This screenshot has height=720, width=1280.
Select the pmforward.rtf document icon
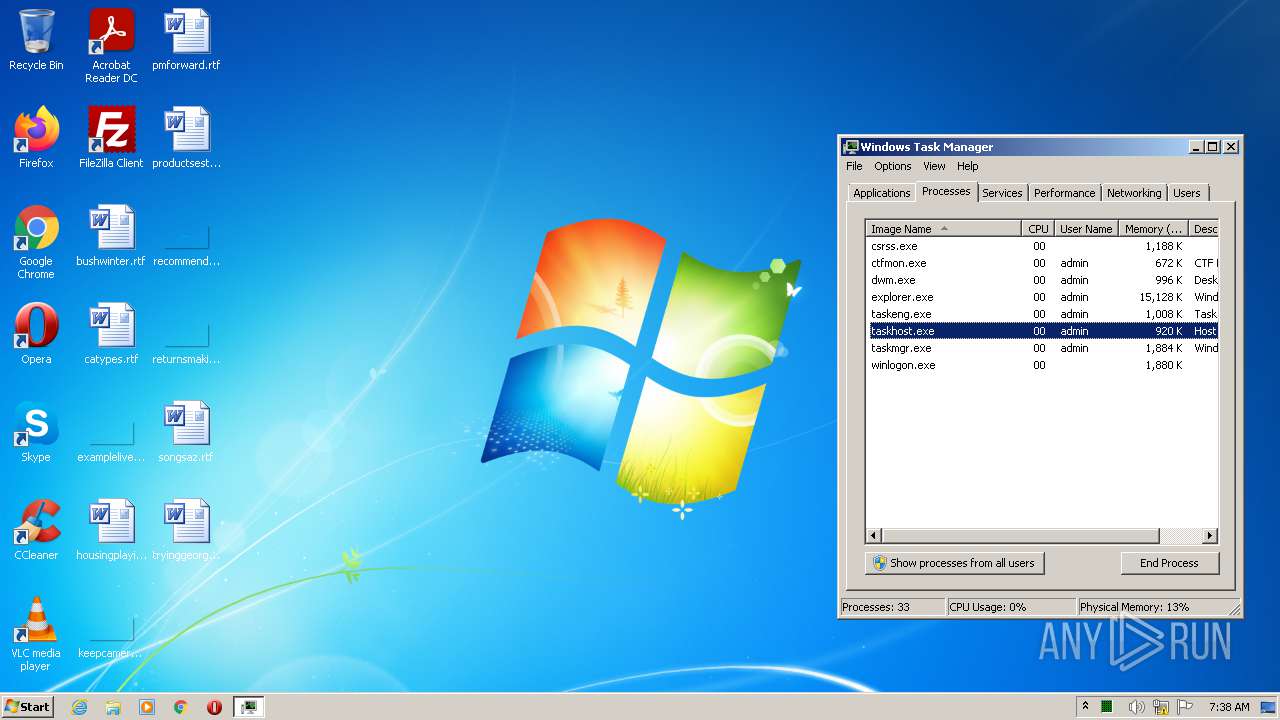tap(186, 40)
